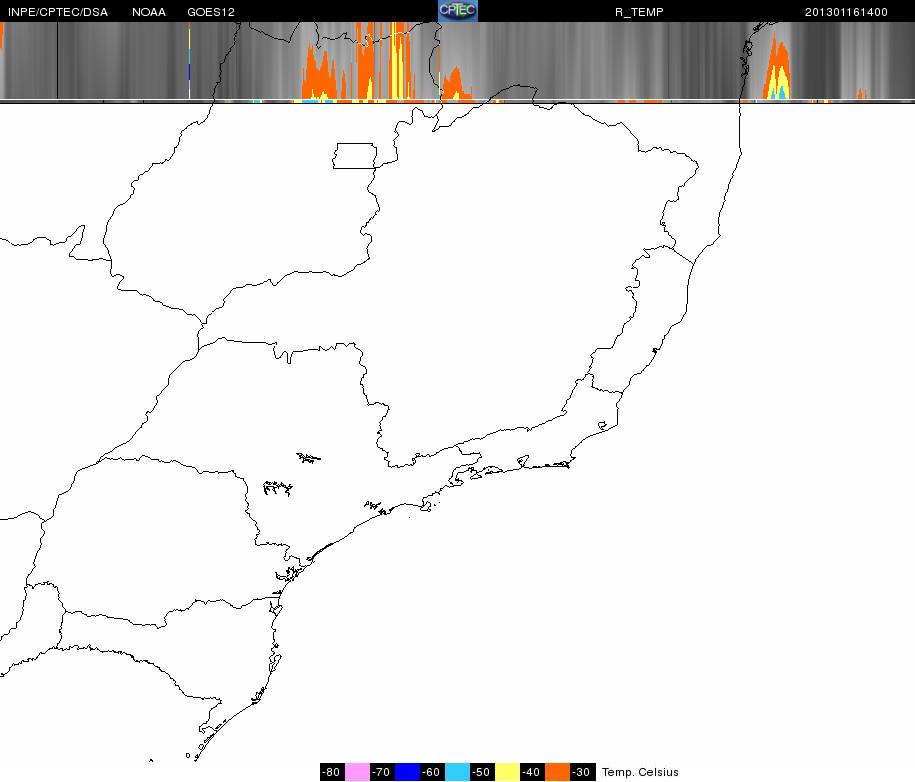
Task: Click the -50 legend value label
Action: pos(482,772)
